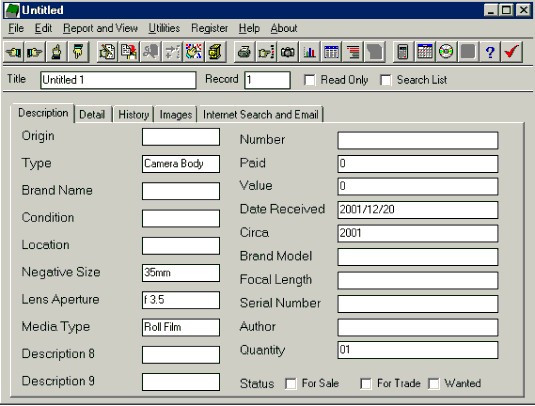Tick the Wanted status checkbox
Image resolution: width=535 pixels, height=406 pixels.
pos(434,383)
